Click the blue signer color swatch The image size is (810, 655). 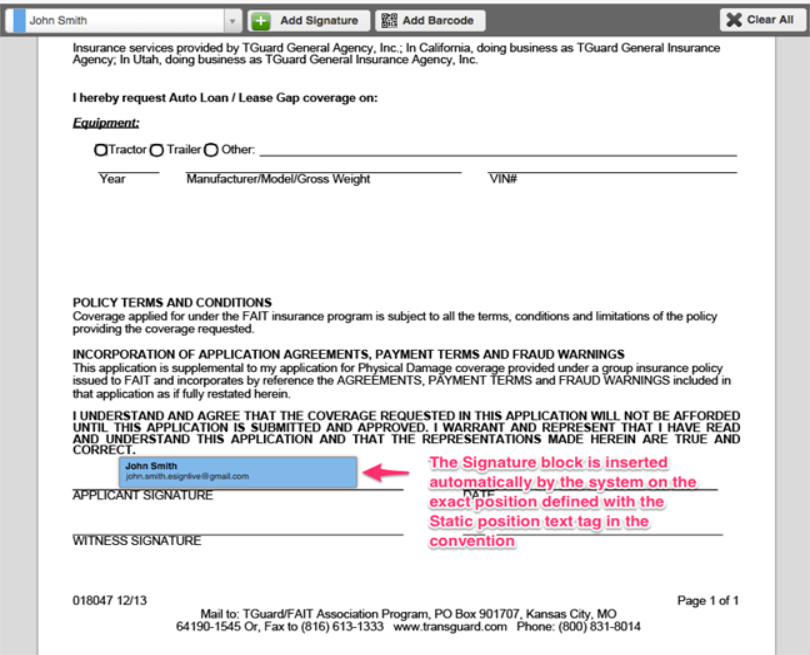(x=20, y=20)
